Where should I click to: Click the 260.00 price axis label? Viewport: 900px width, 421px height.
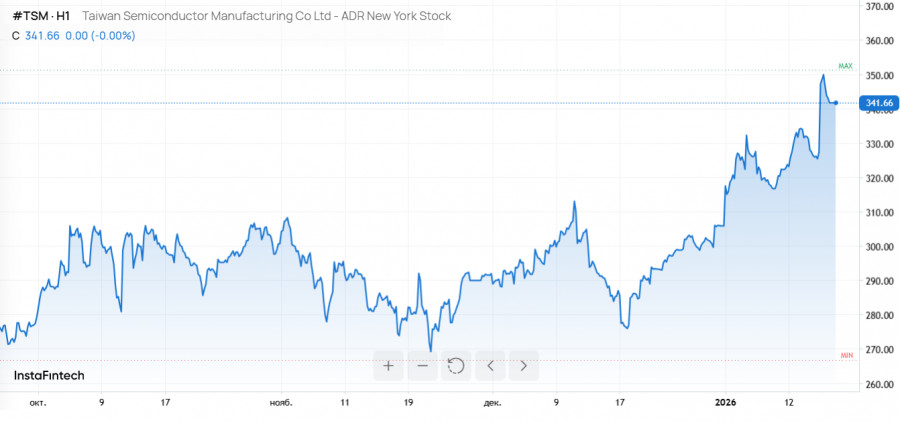click(x=878, y=384)
